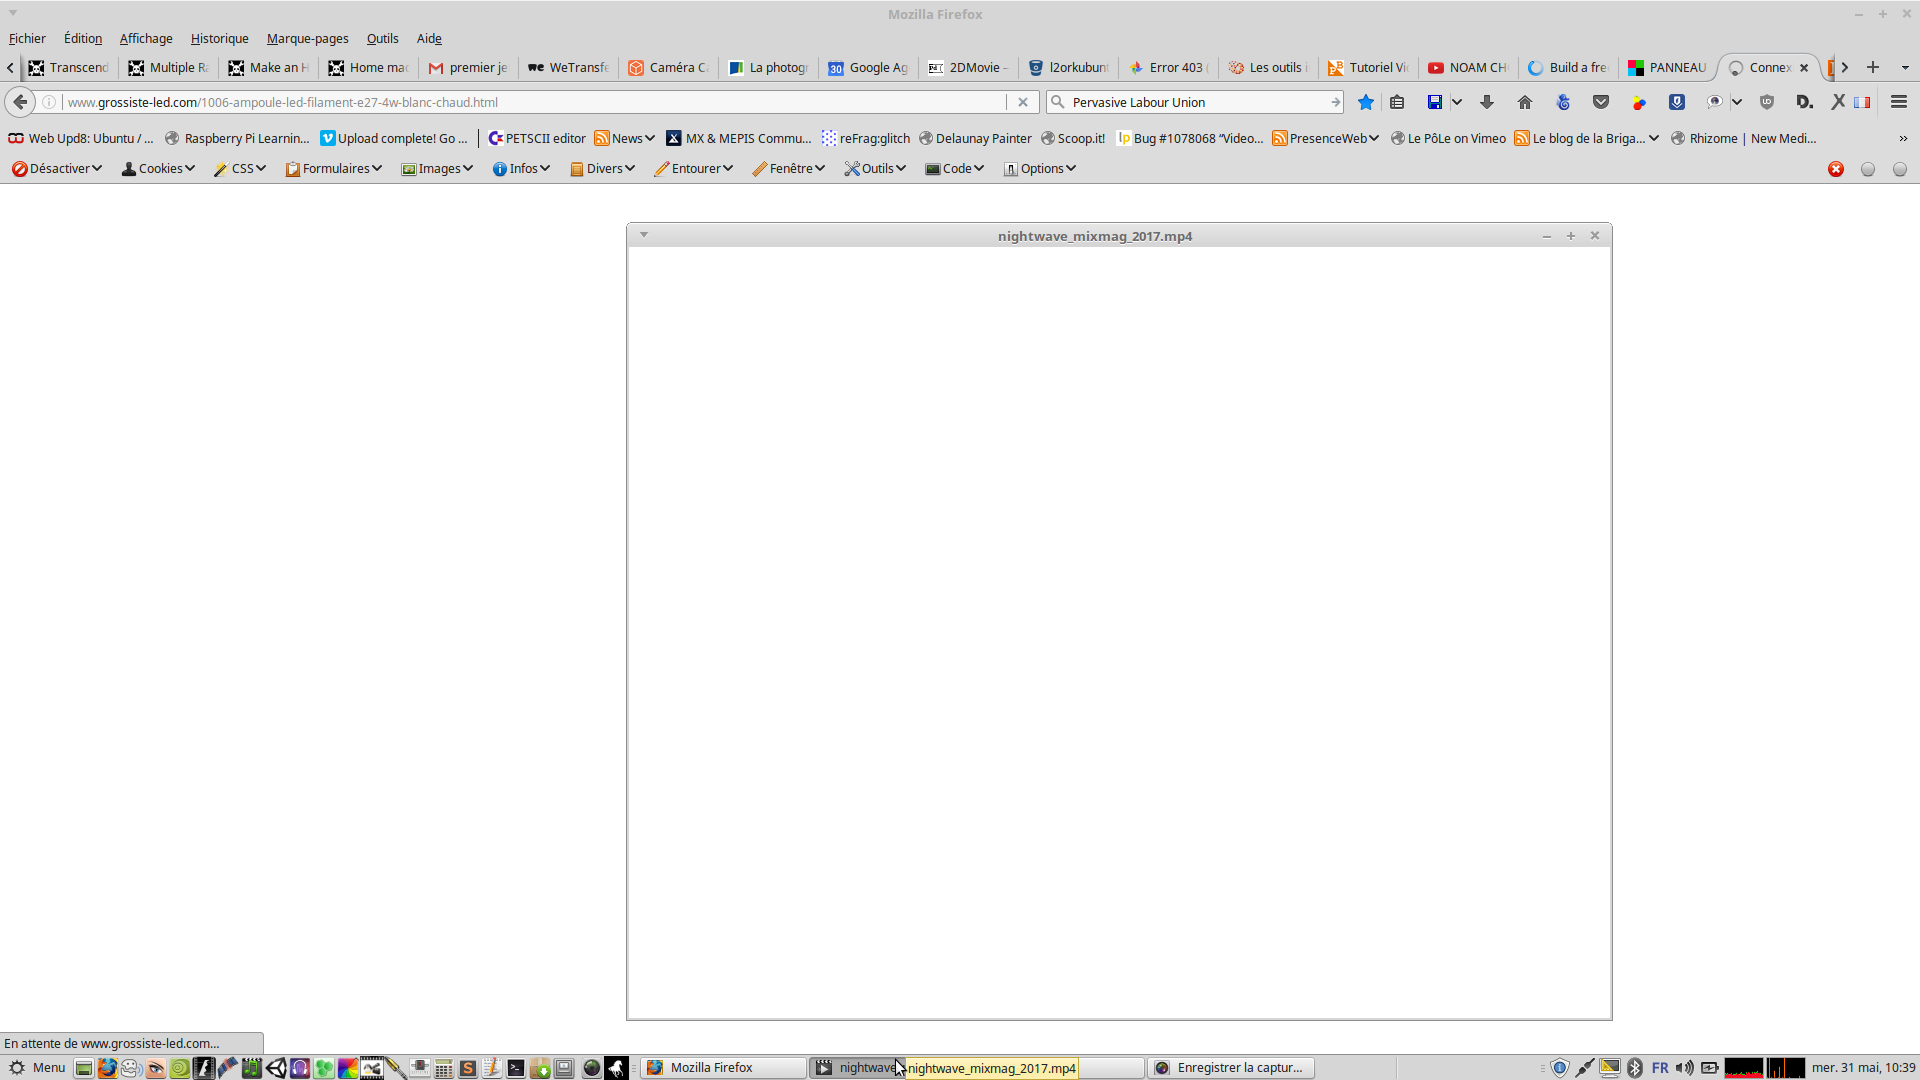The width and height of the screenshot is (1920, 1080).
Task: Open the News bookmarks folder dropdown
Action: (x=625, y=138)
